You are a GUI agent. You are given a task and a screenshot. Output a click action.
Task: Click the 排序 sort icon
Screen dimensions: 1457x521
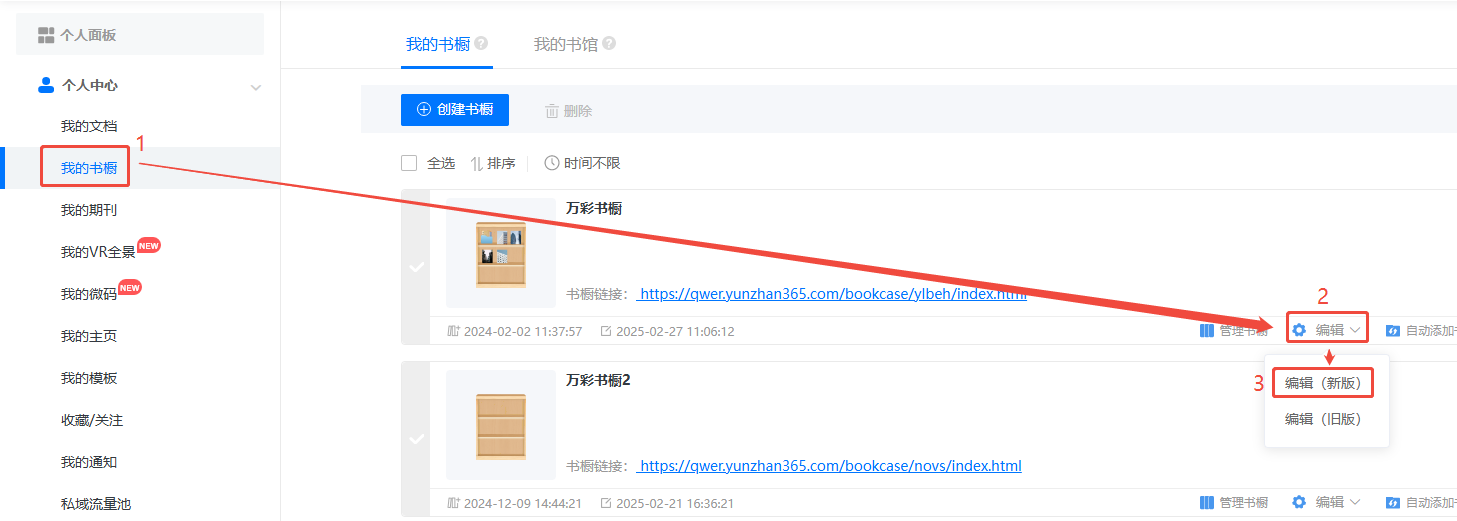477,163
